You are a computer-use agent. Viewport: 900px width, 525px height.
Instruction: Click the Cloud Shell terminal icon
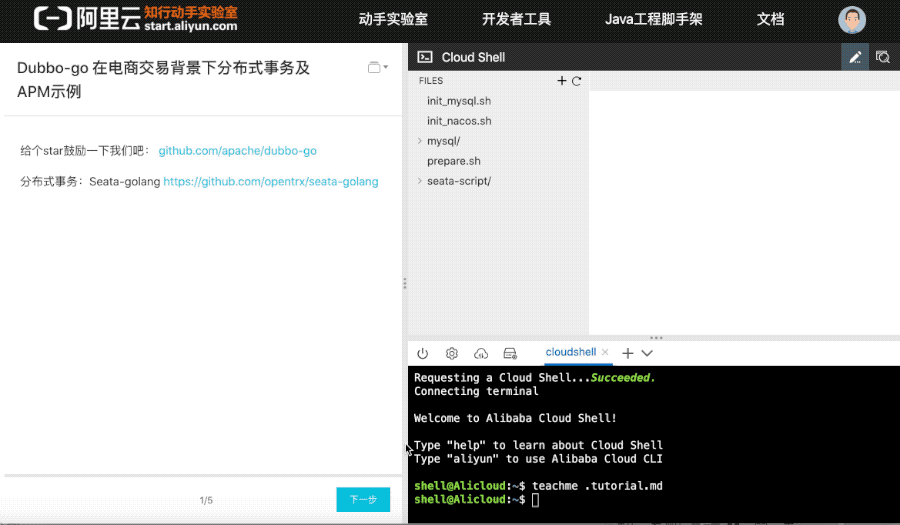point(425,57)
